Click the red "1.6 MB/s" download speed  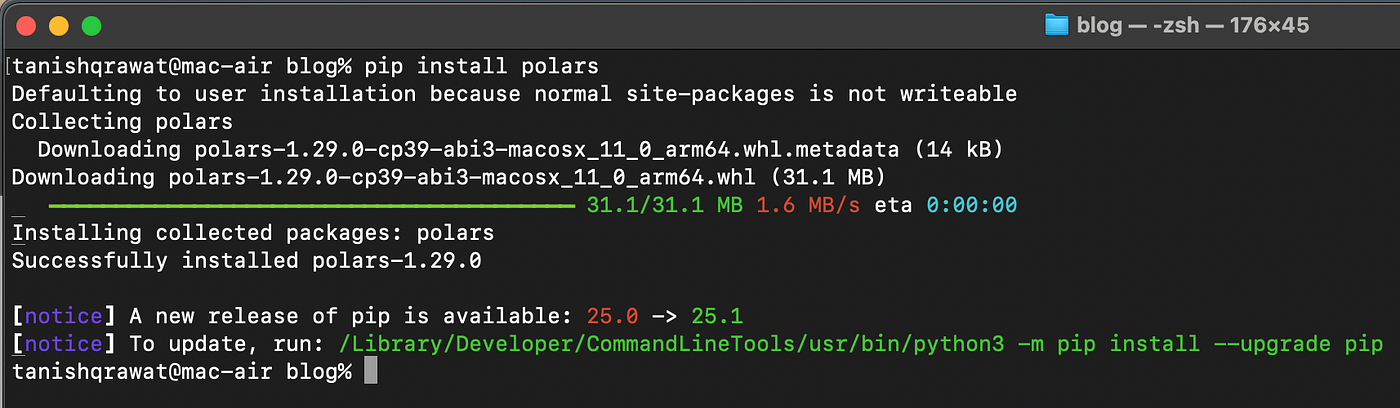click(808, 205)
